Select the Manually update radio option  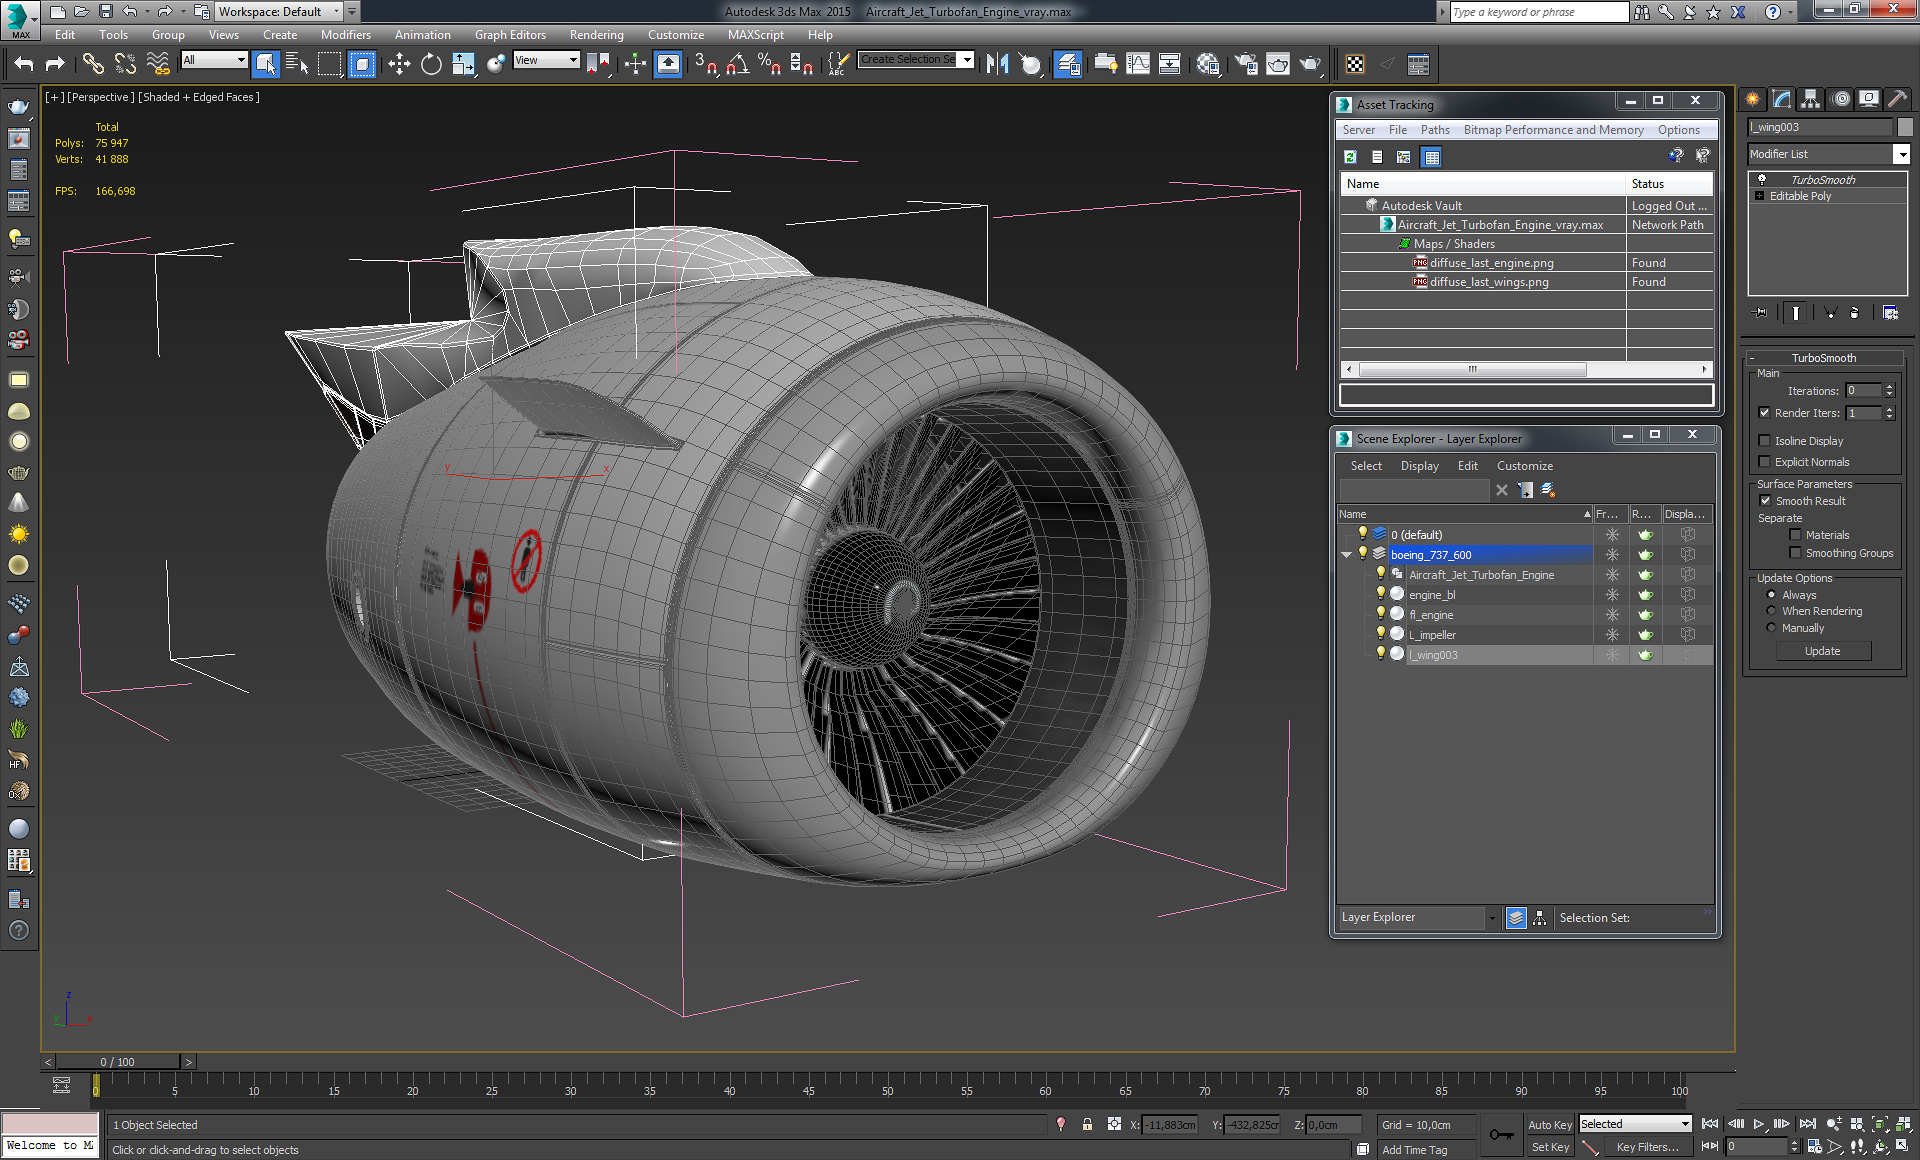point(1771,628)
